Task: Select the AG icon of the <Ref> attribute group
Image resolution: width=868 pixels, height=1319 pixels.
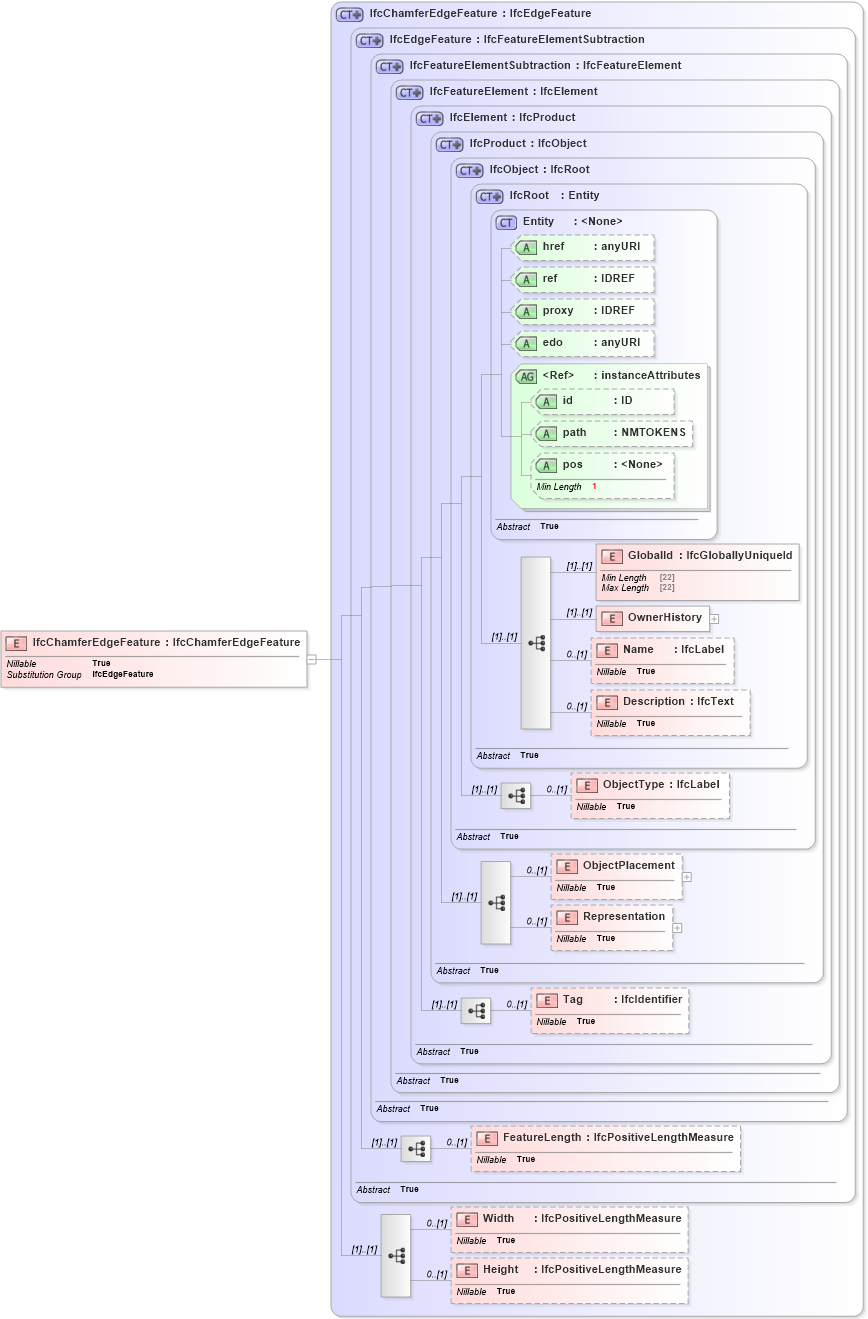Action: [526, 375]
